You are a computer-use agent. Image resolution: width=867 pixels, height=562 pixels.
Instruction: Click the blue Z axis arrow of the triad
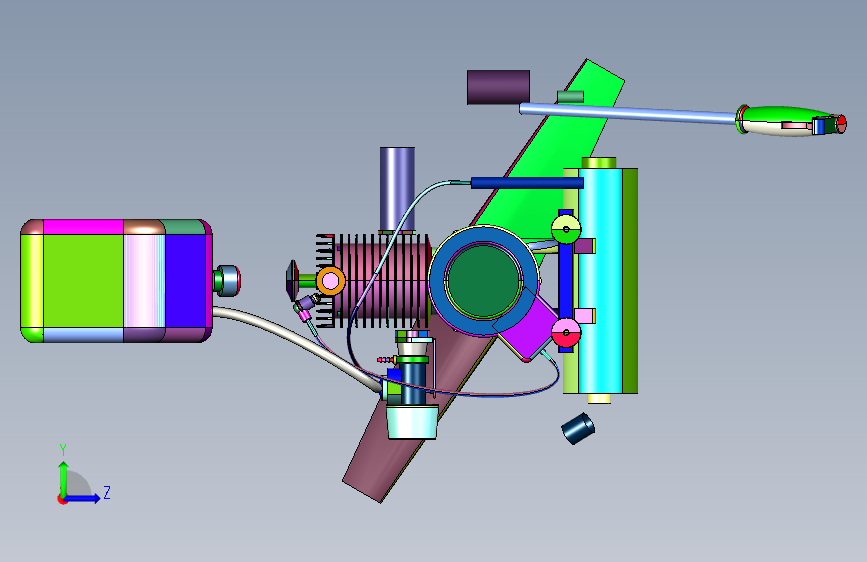(x=83, y=498)
